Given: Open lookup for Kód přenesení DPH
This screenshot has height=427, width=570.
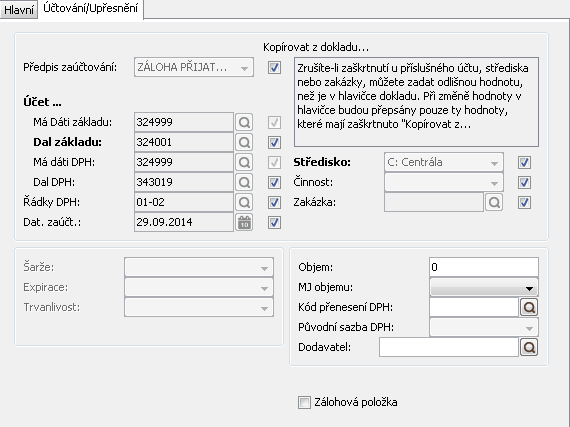Looking at the screenshot, I should [529, 307].
